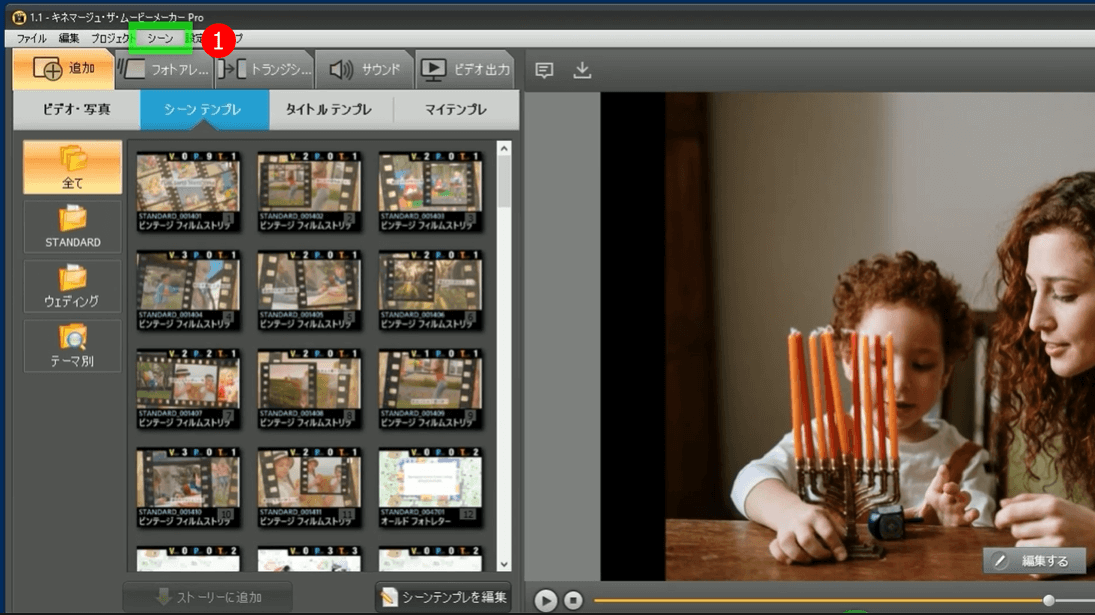Click the シーンテンプレを編集 button
Viewport: 1095px width, 615px height.
click(x=443, y=598)
